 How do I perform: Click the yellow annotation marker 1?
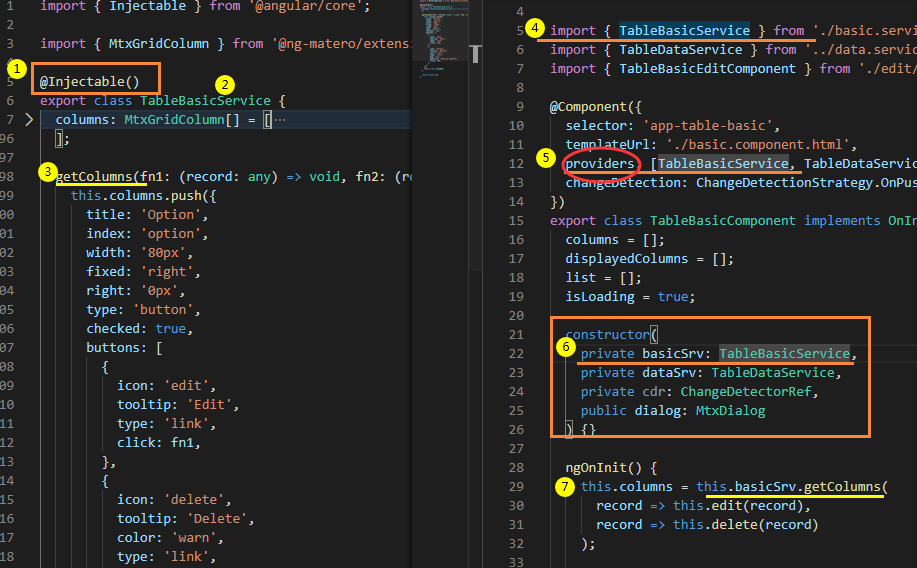[x=17, y=69]
